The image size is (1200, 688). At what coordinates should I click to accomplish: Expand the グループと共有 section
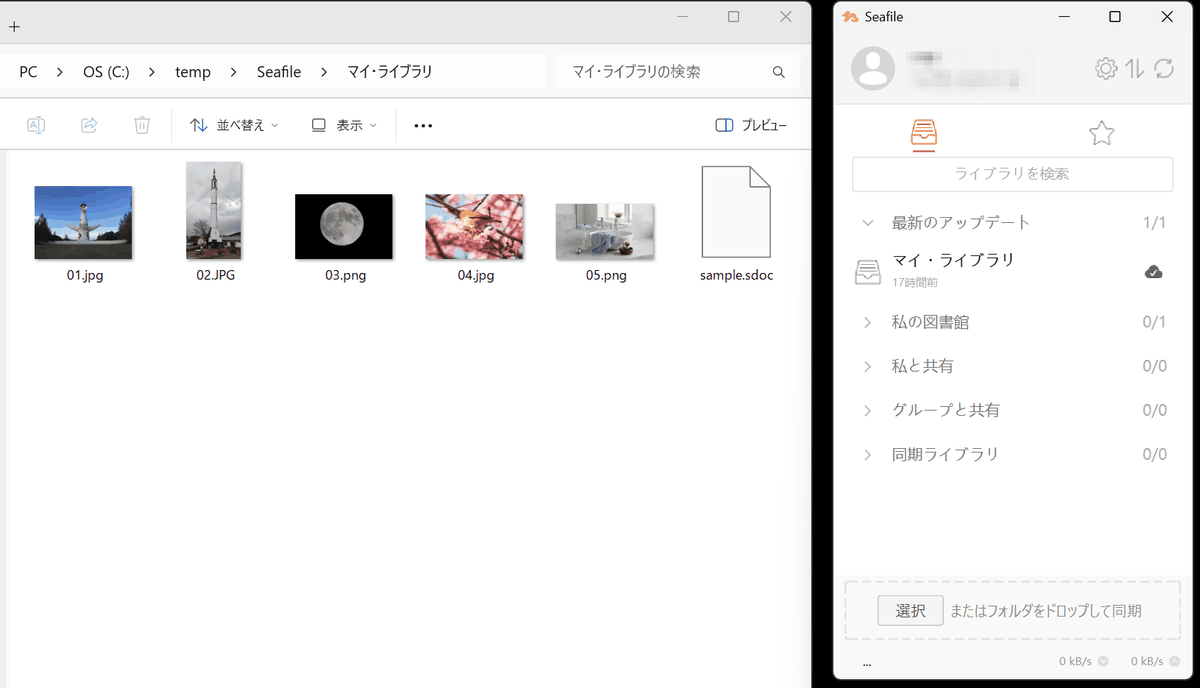[x=868, y=411]
